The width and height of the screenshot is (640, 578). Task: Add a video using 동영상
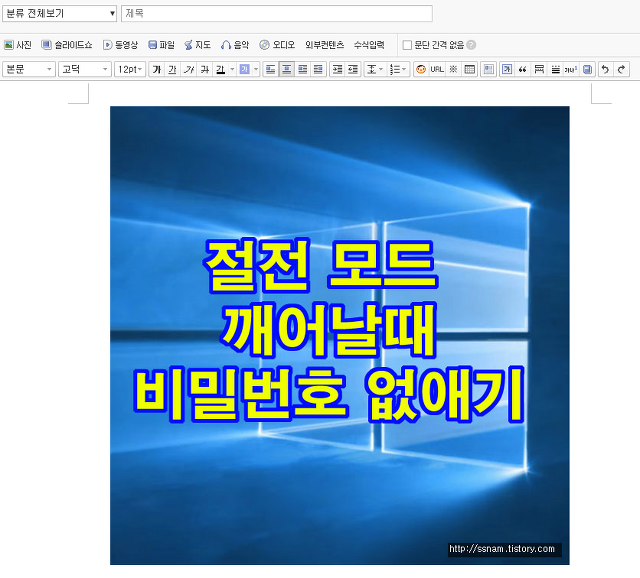(x=120, y=45)
